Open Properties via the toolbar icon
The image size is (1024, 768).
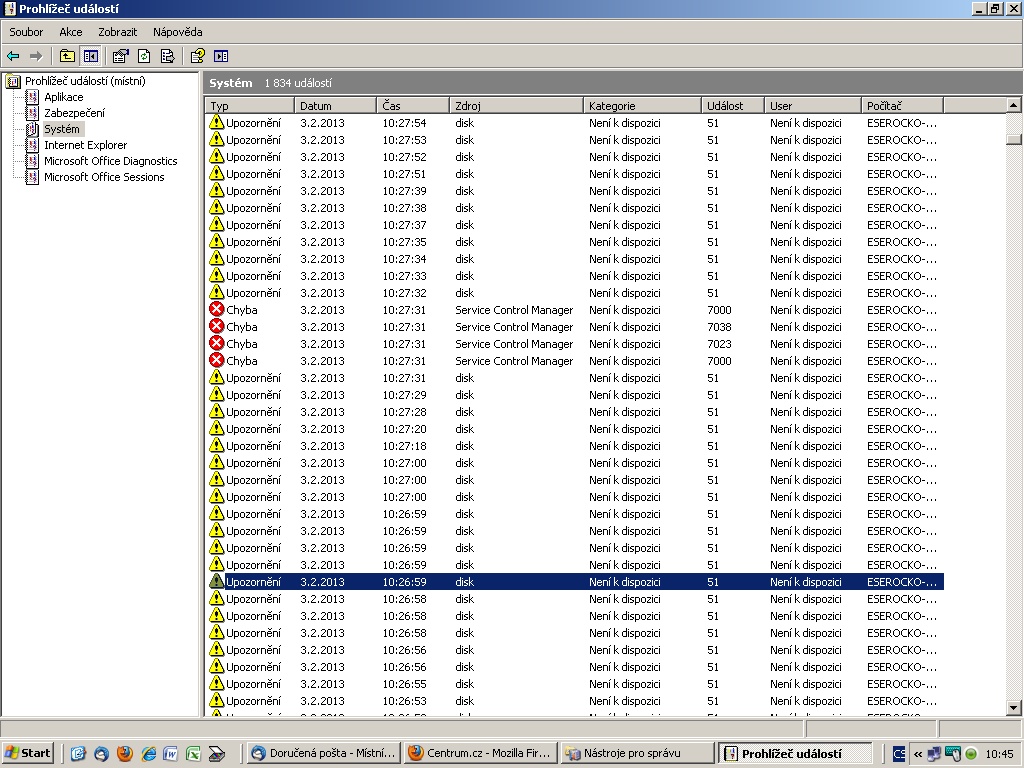120,56
